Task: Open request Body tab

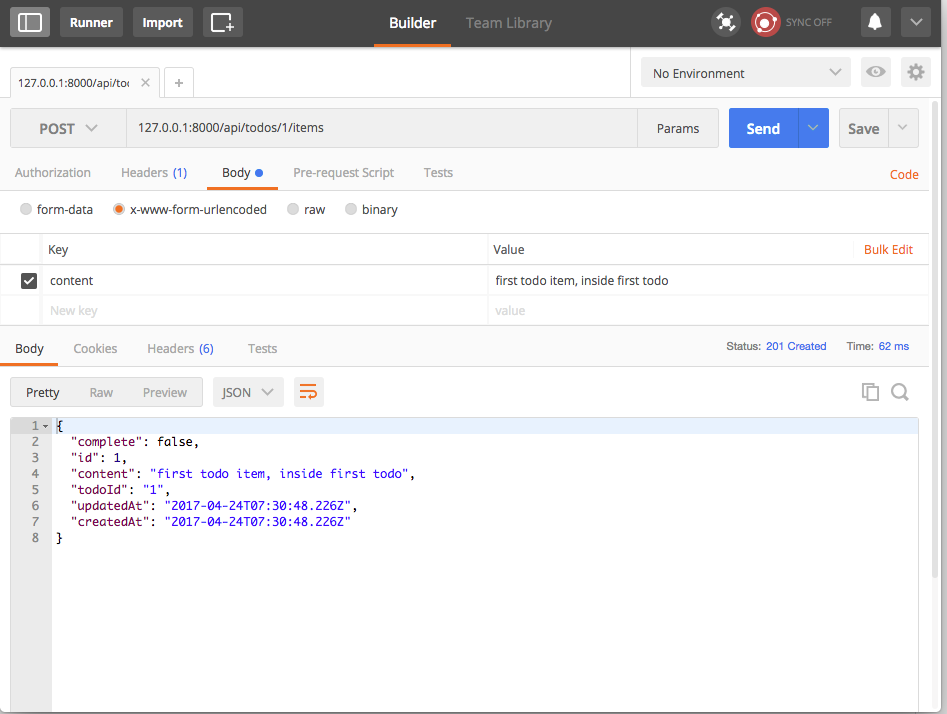Action: (242, 173)
